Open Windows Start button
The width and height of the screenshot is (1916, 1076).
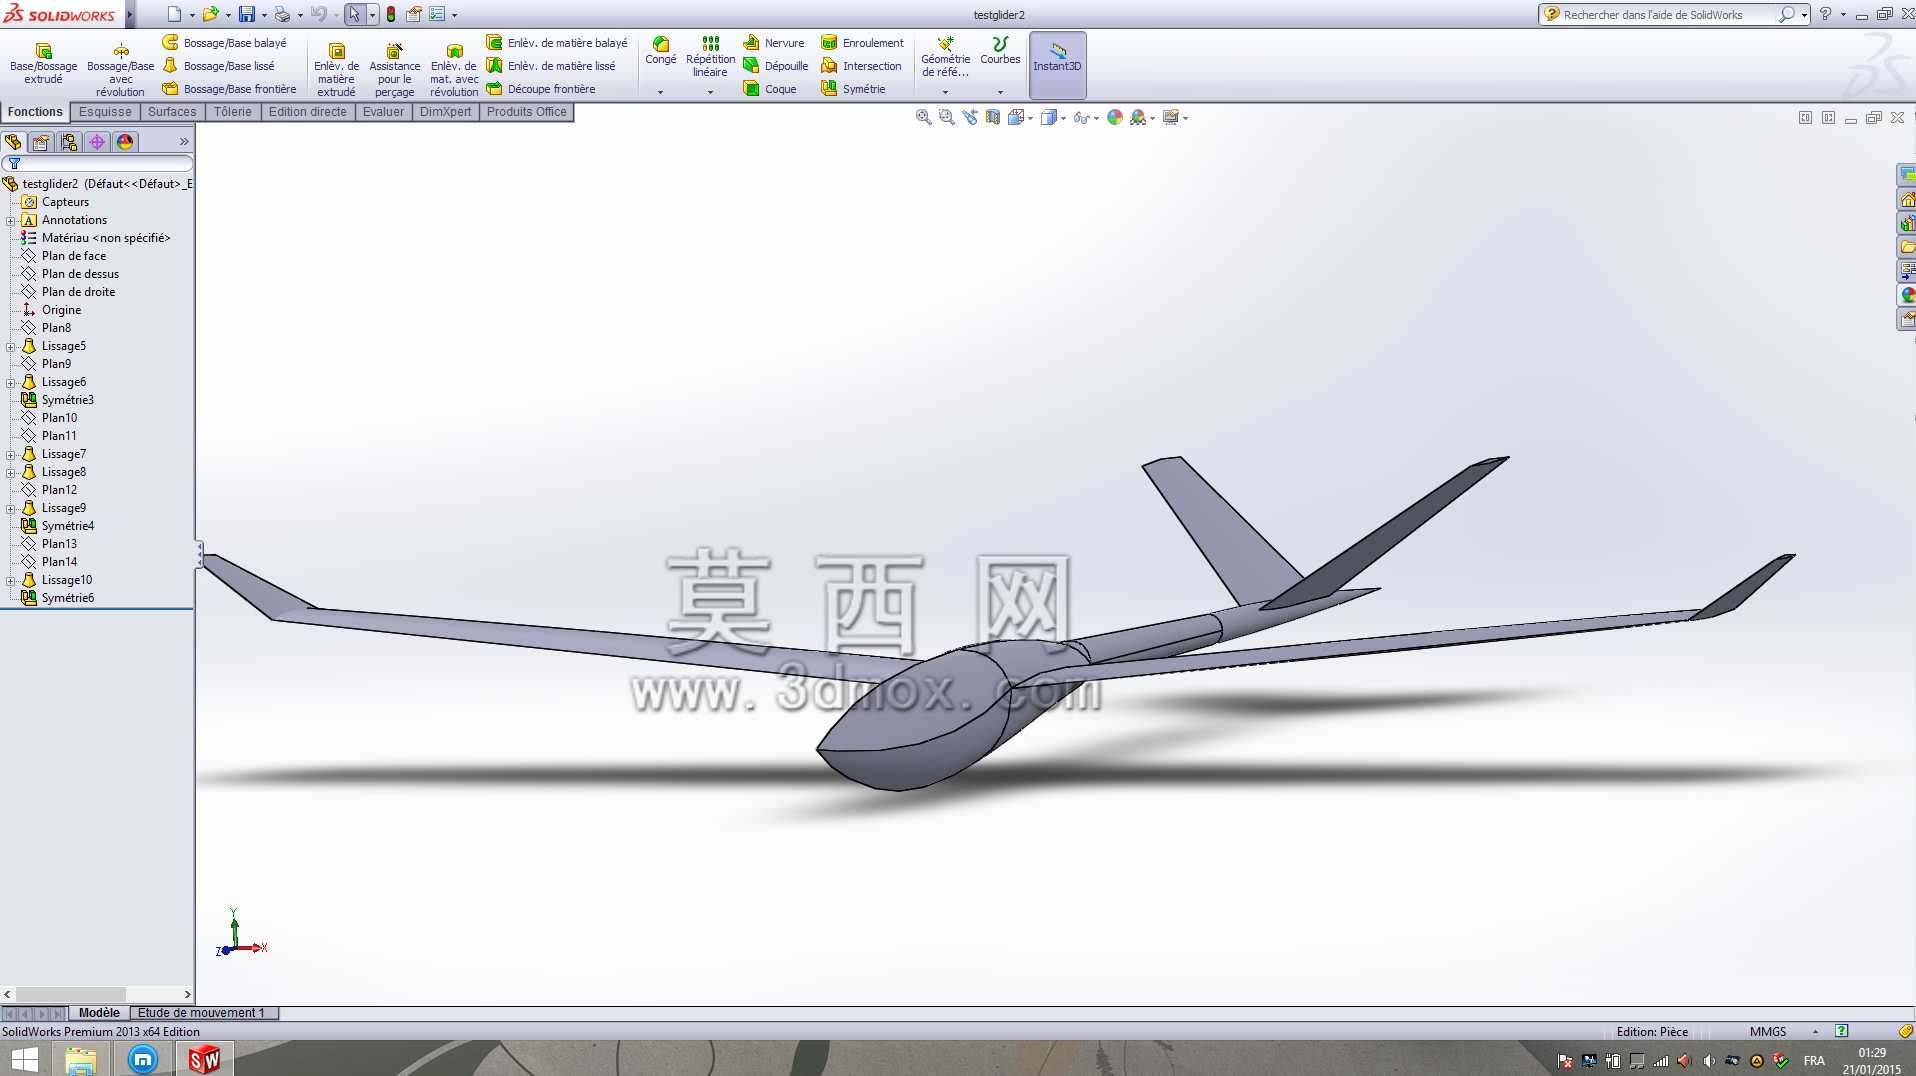click(x=24, y=1059)
